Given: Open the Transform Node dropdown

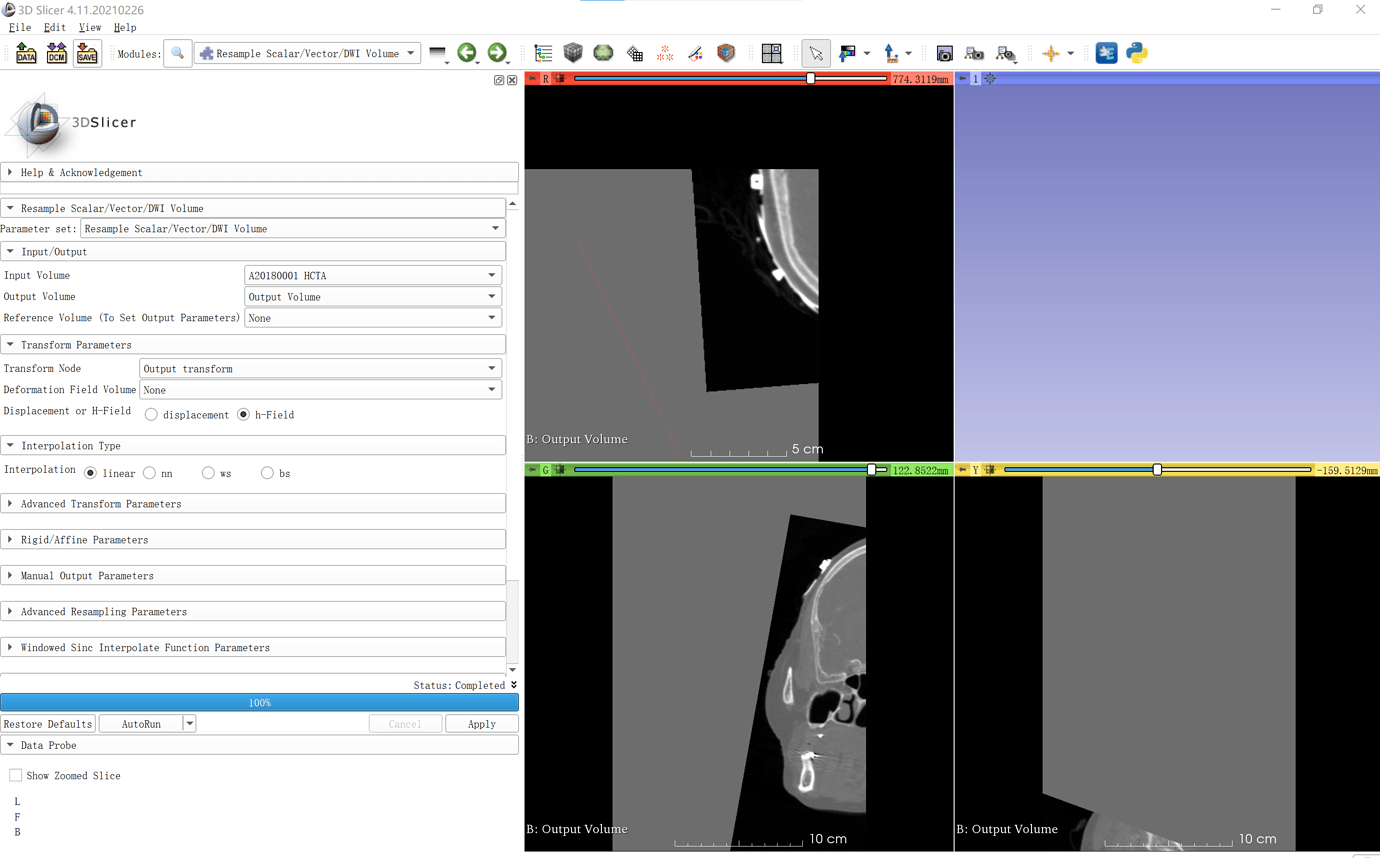Looking at the screenshot, I should coord(320,369).
